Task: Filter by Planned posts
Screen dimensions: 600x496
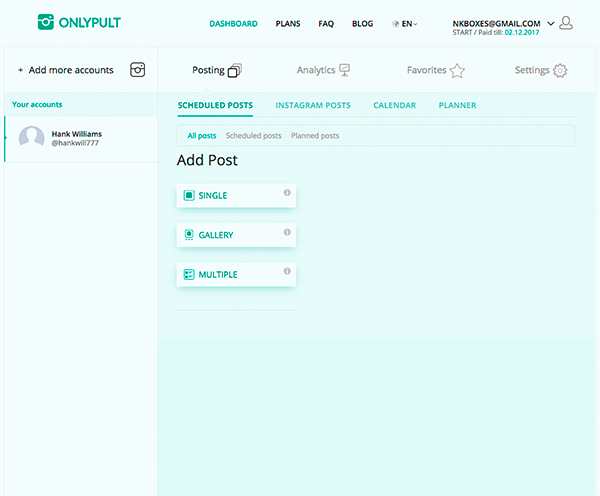Action: [x=315, y=136]
